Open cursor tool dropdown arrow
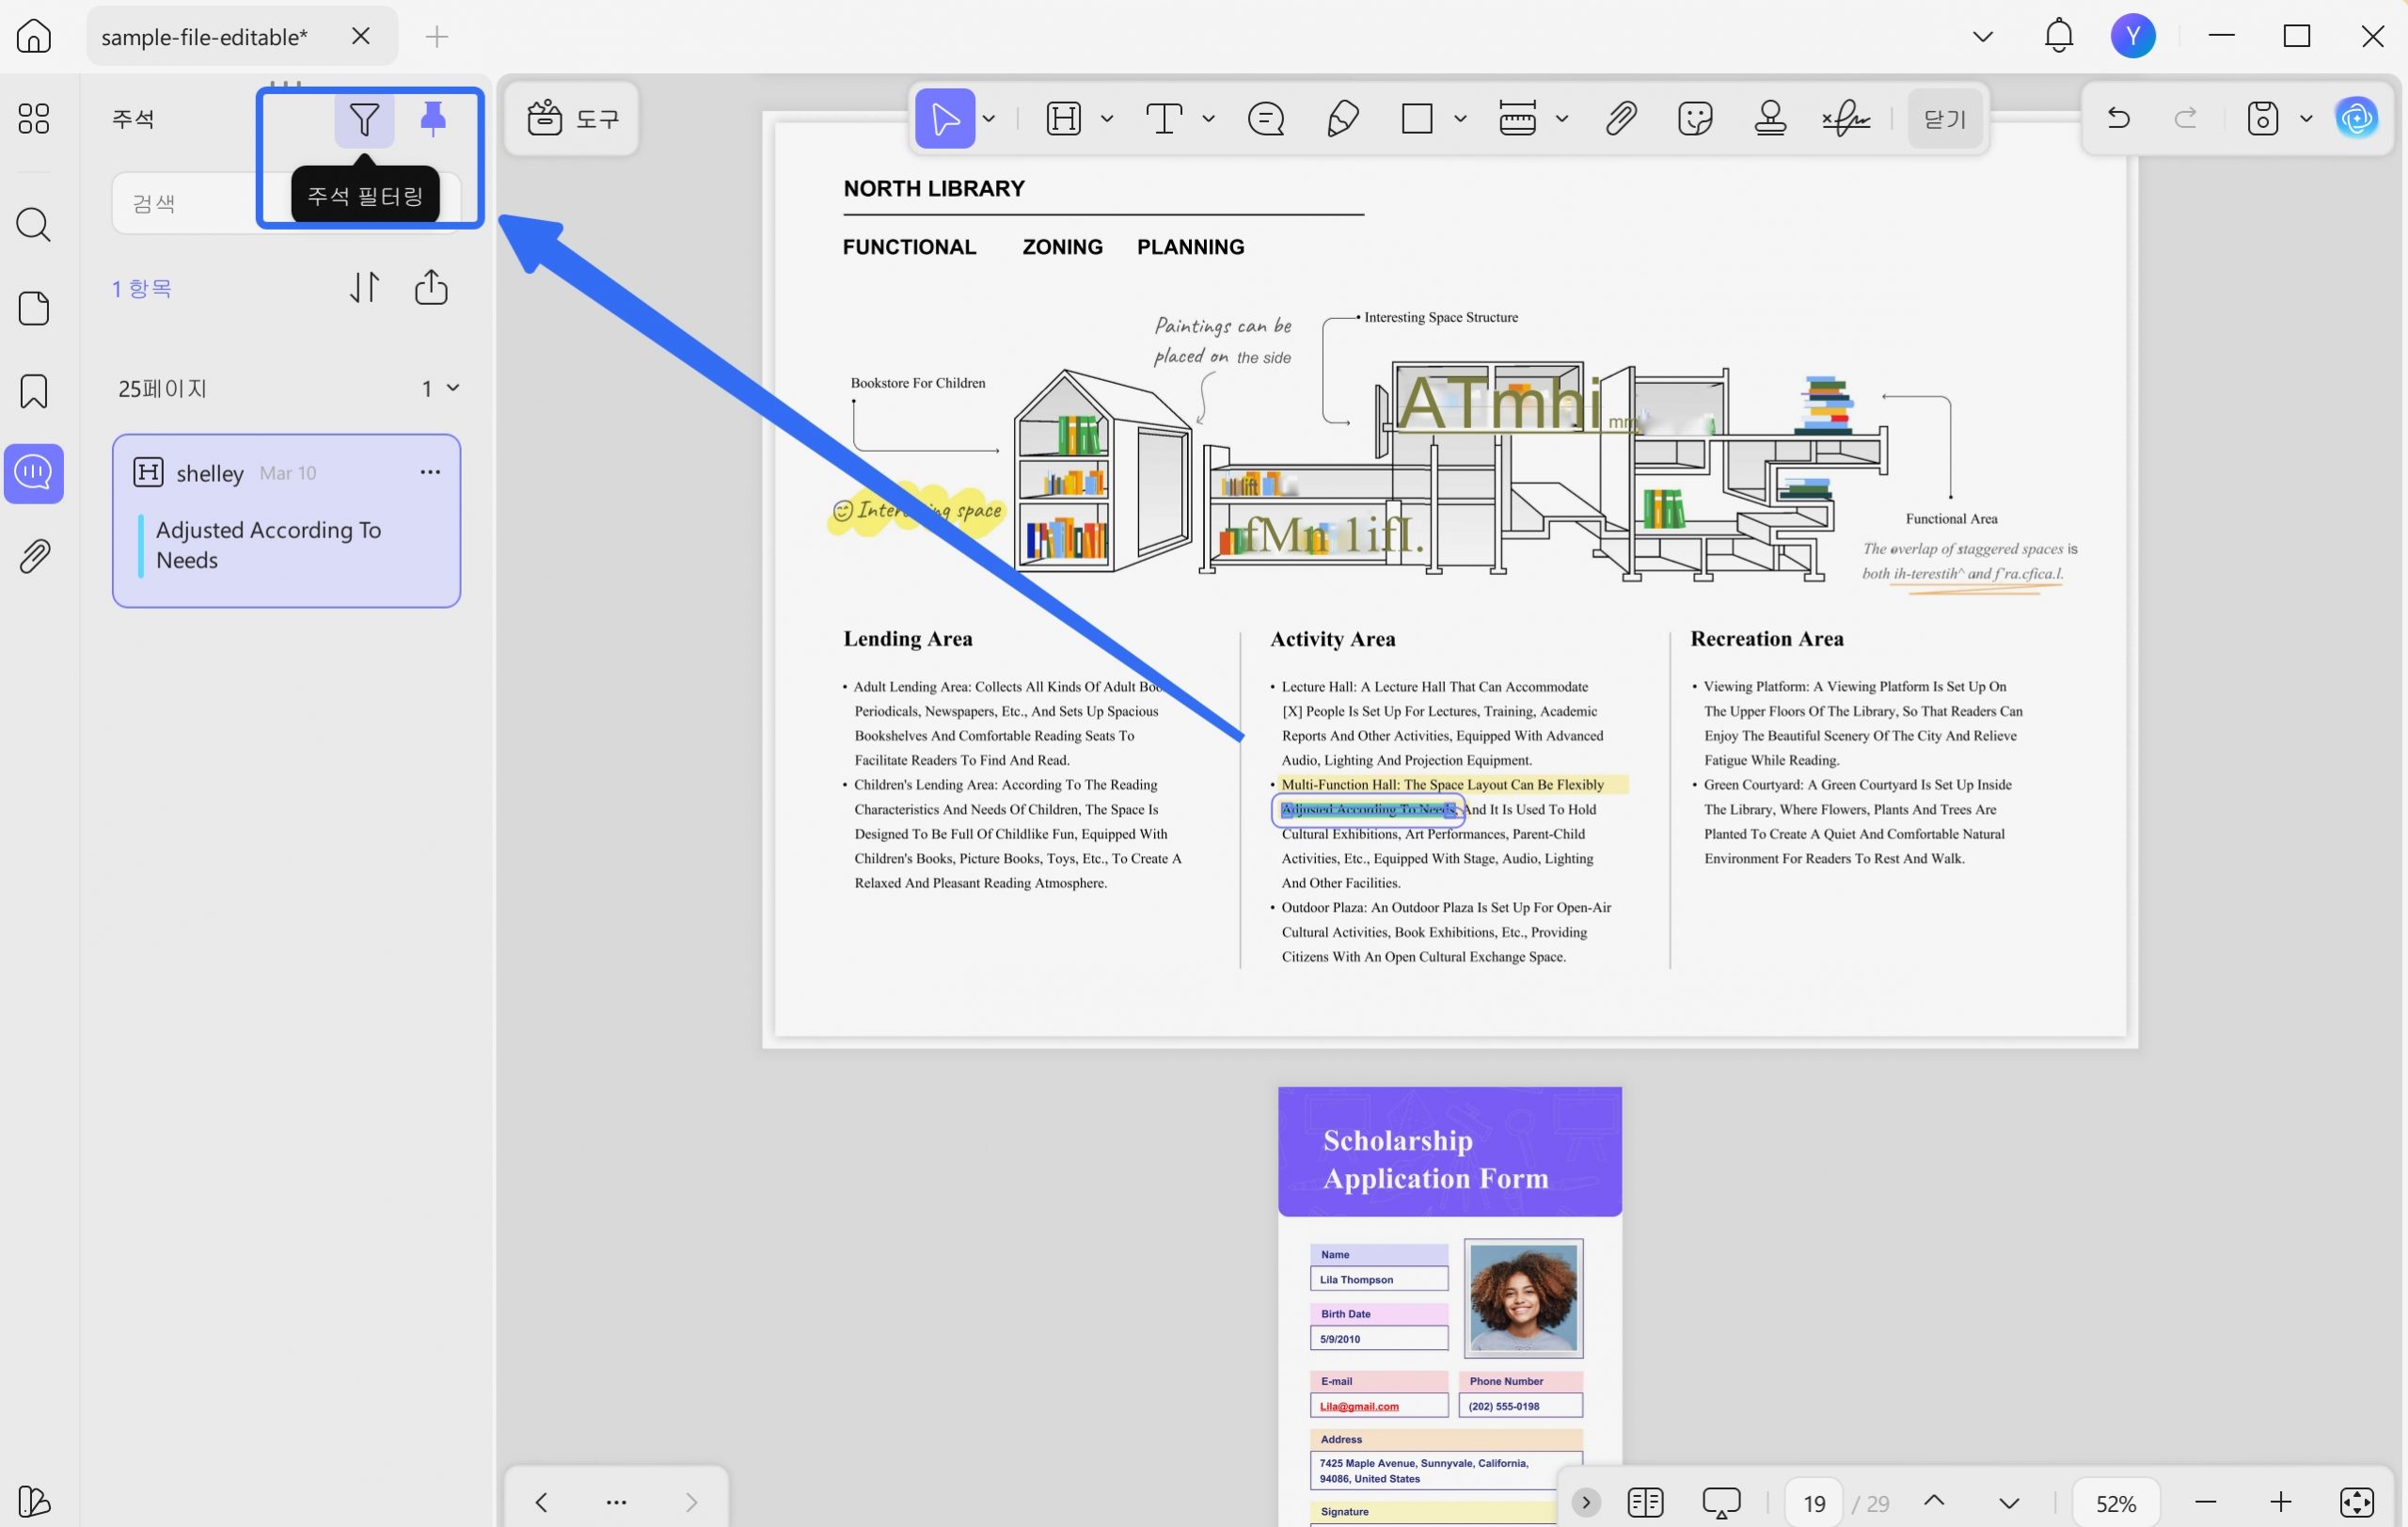The width and height of the screenshot is (2408, 1527). coord(989,119)
